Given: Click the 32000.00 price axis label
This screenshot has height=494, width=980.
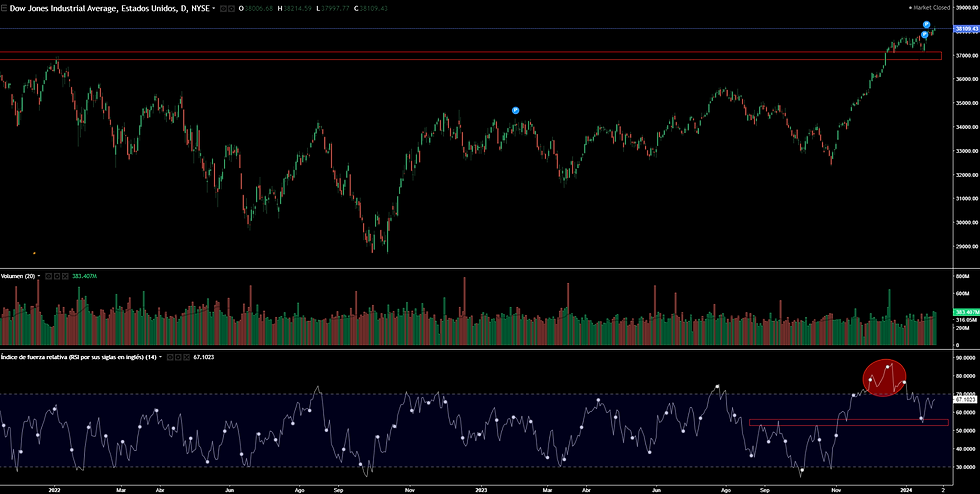Looking at the screenshot, I should click(x=966, y=175).
